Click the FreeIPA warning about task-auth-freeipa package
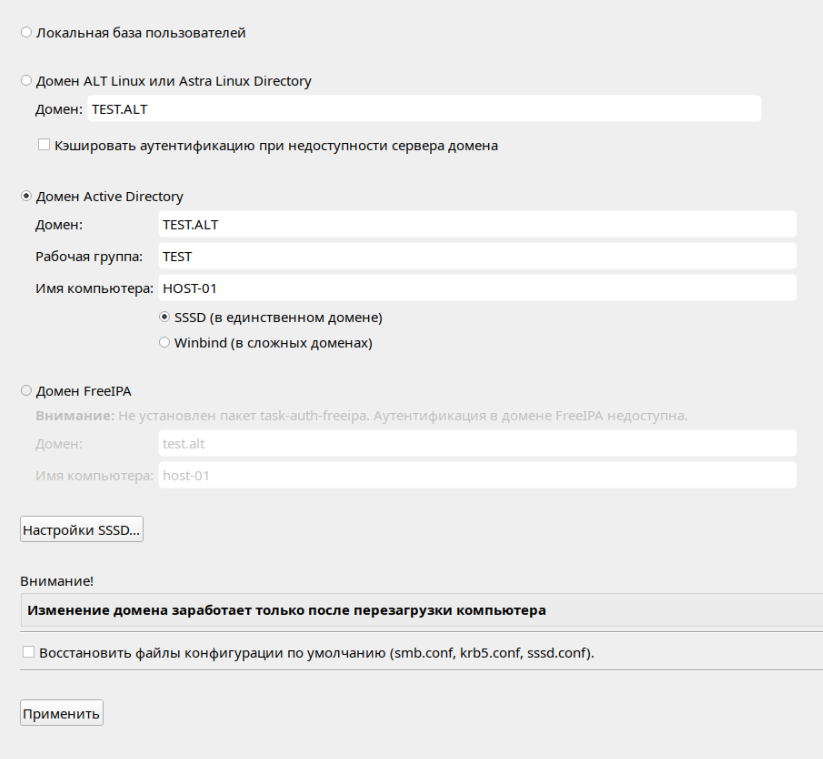The width and height of the screenshot is (823, 759). pos(362,416)
